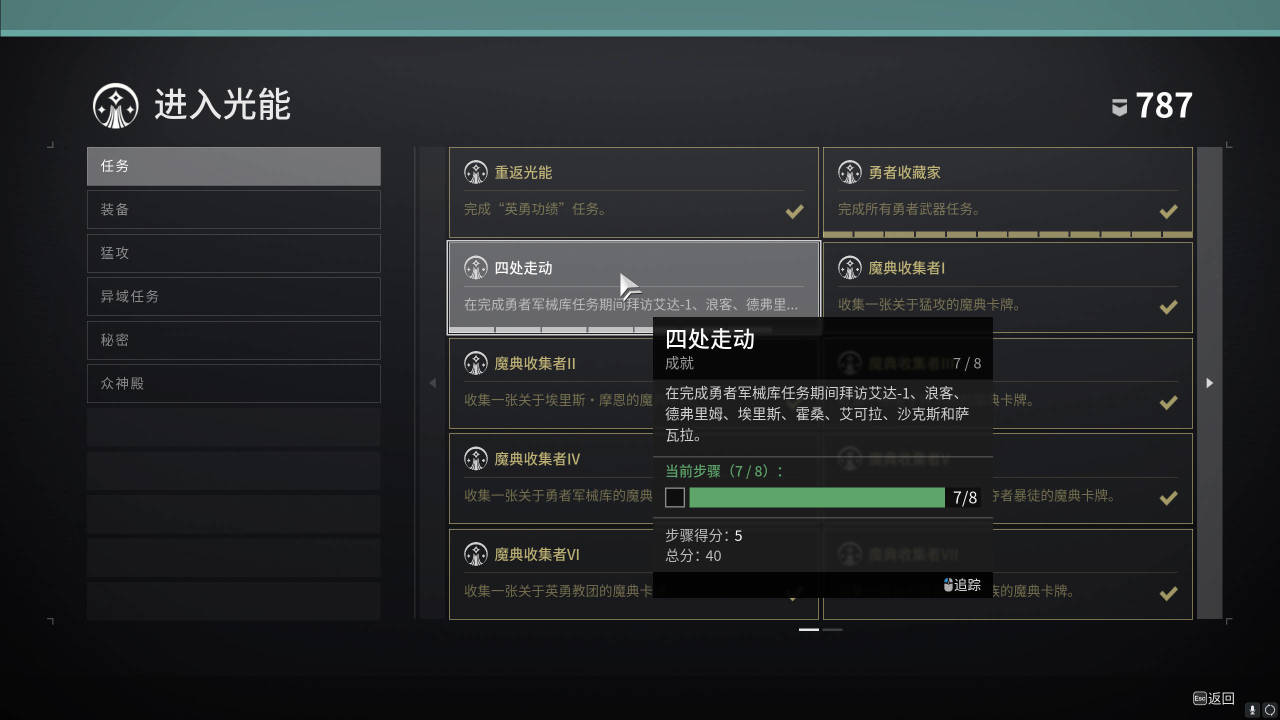Click the 魔典收集者I triumph card icon
1280x720 pixels.
click(x=850, y=268)
